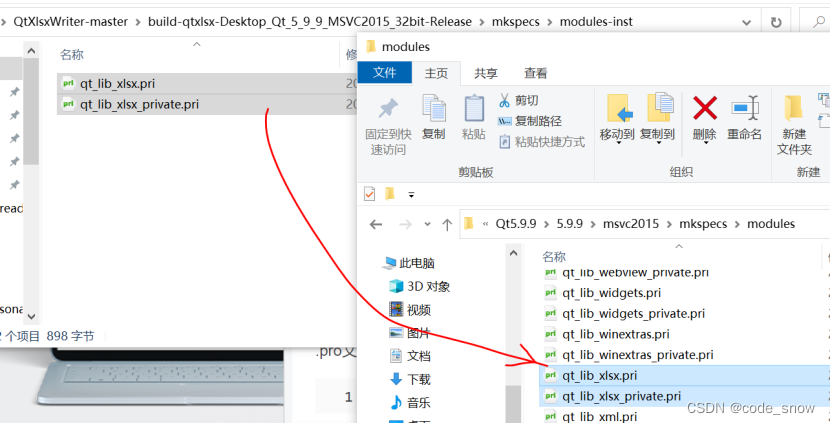Select Music (音乐) folder in navigation pane

(x=410, y=402)
